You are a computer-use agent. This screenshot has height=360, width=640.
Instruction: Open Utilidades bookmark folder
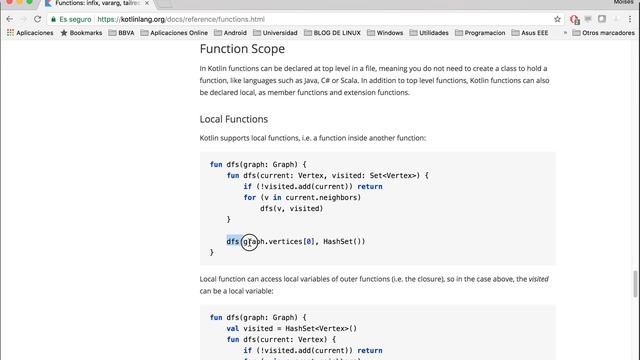point(429,33)
